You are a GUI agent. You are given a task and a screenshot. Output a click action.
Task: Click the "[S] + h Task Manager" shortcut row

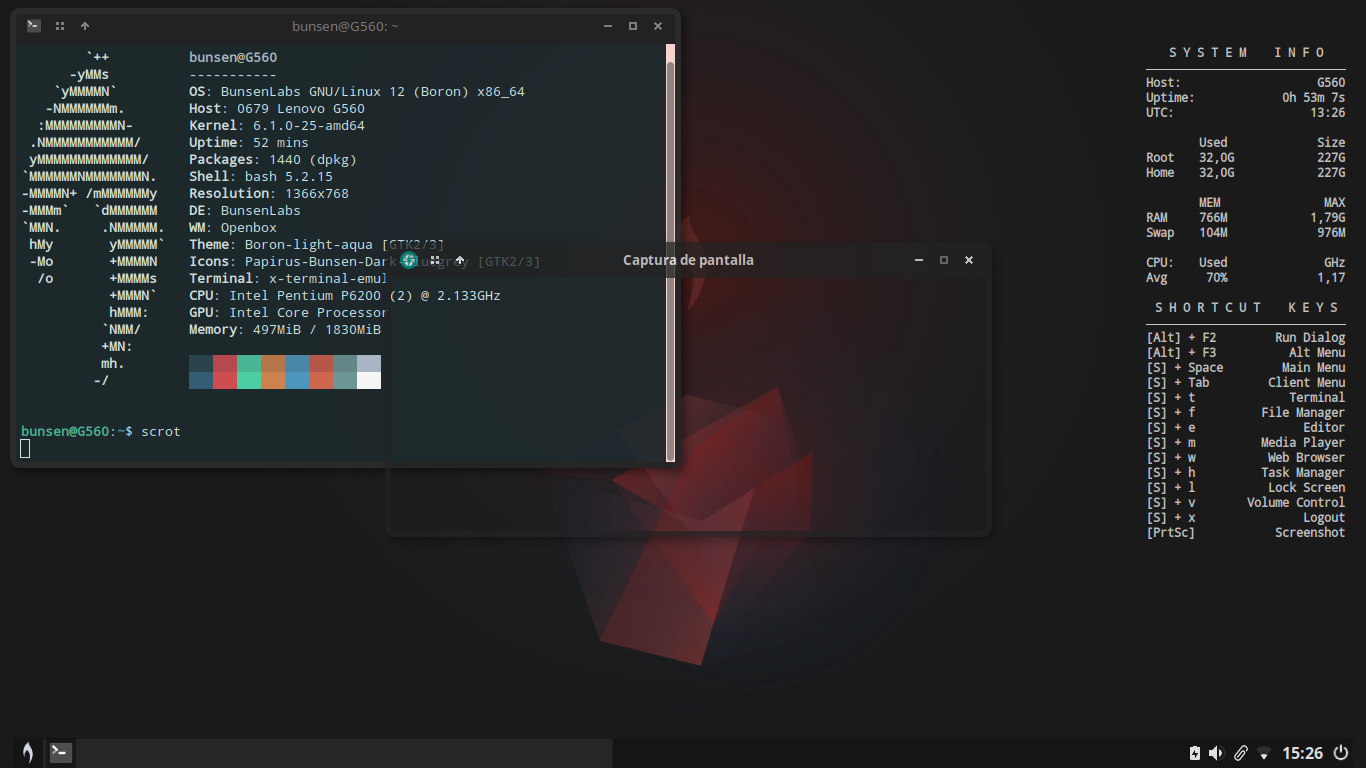tap(1245, 473)
